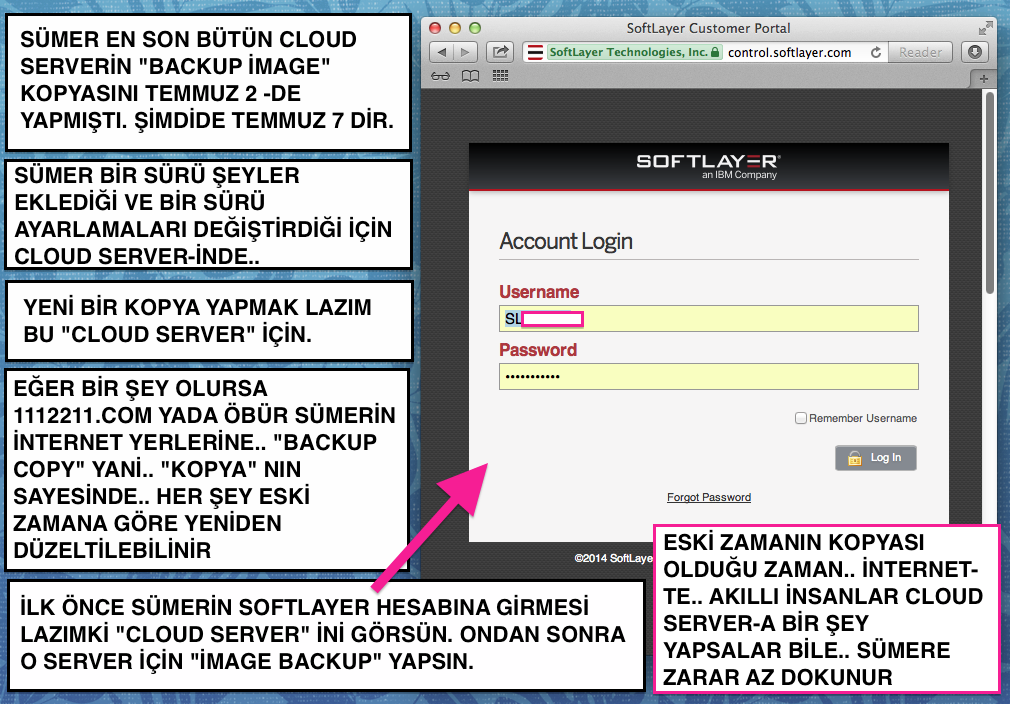1010x704 pixels.
Task: Click the SoftLayer logo in the login header
Action: [709, 166]
